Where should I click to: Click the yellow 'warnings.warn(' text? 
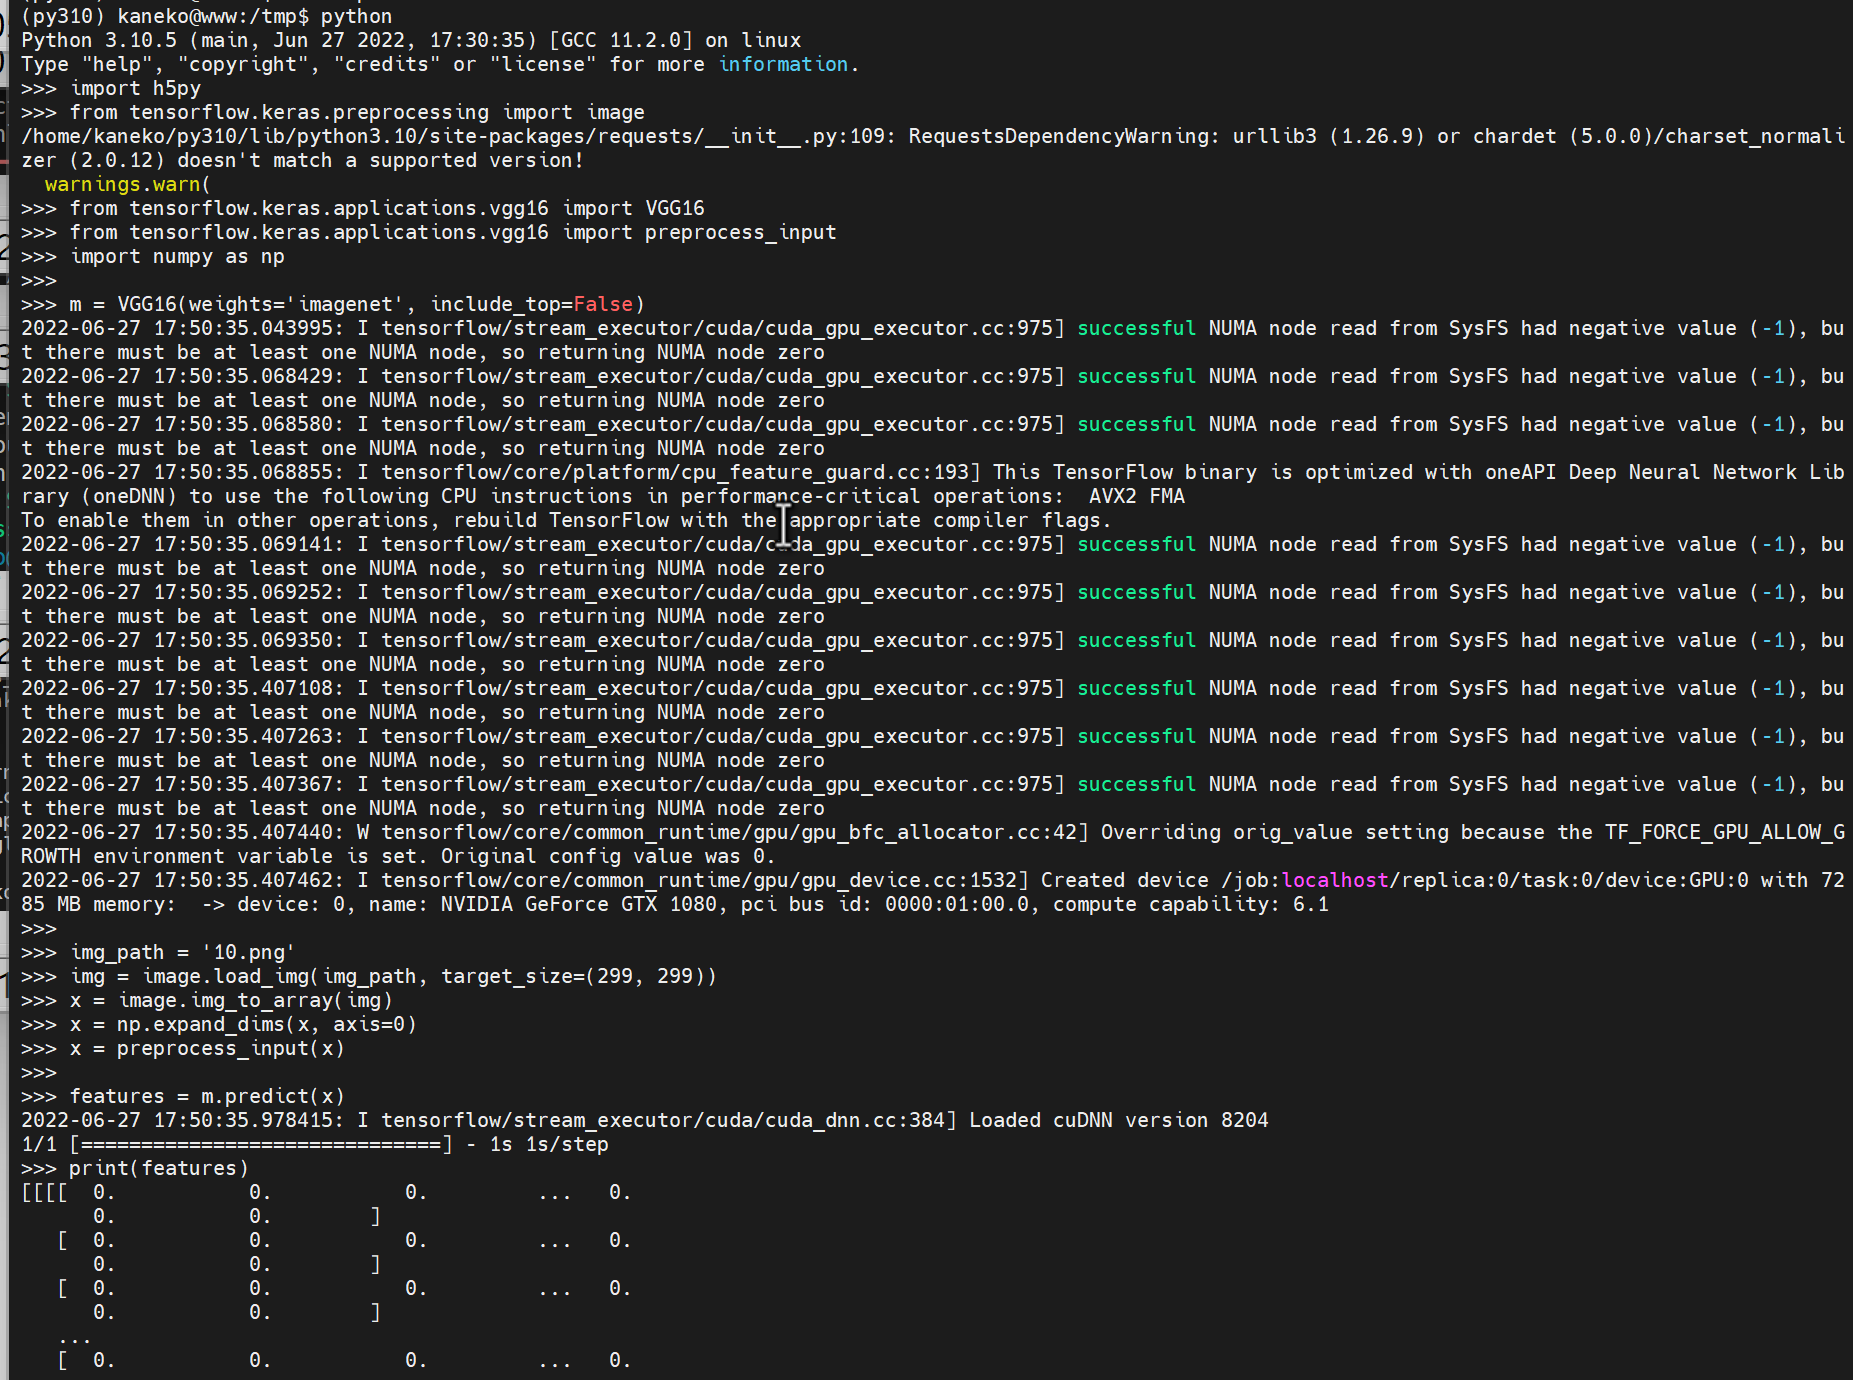127,184
